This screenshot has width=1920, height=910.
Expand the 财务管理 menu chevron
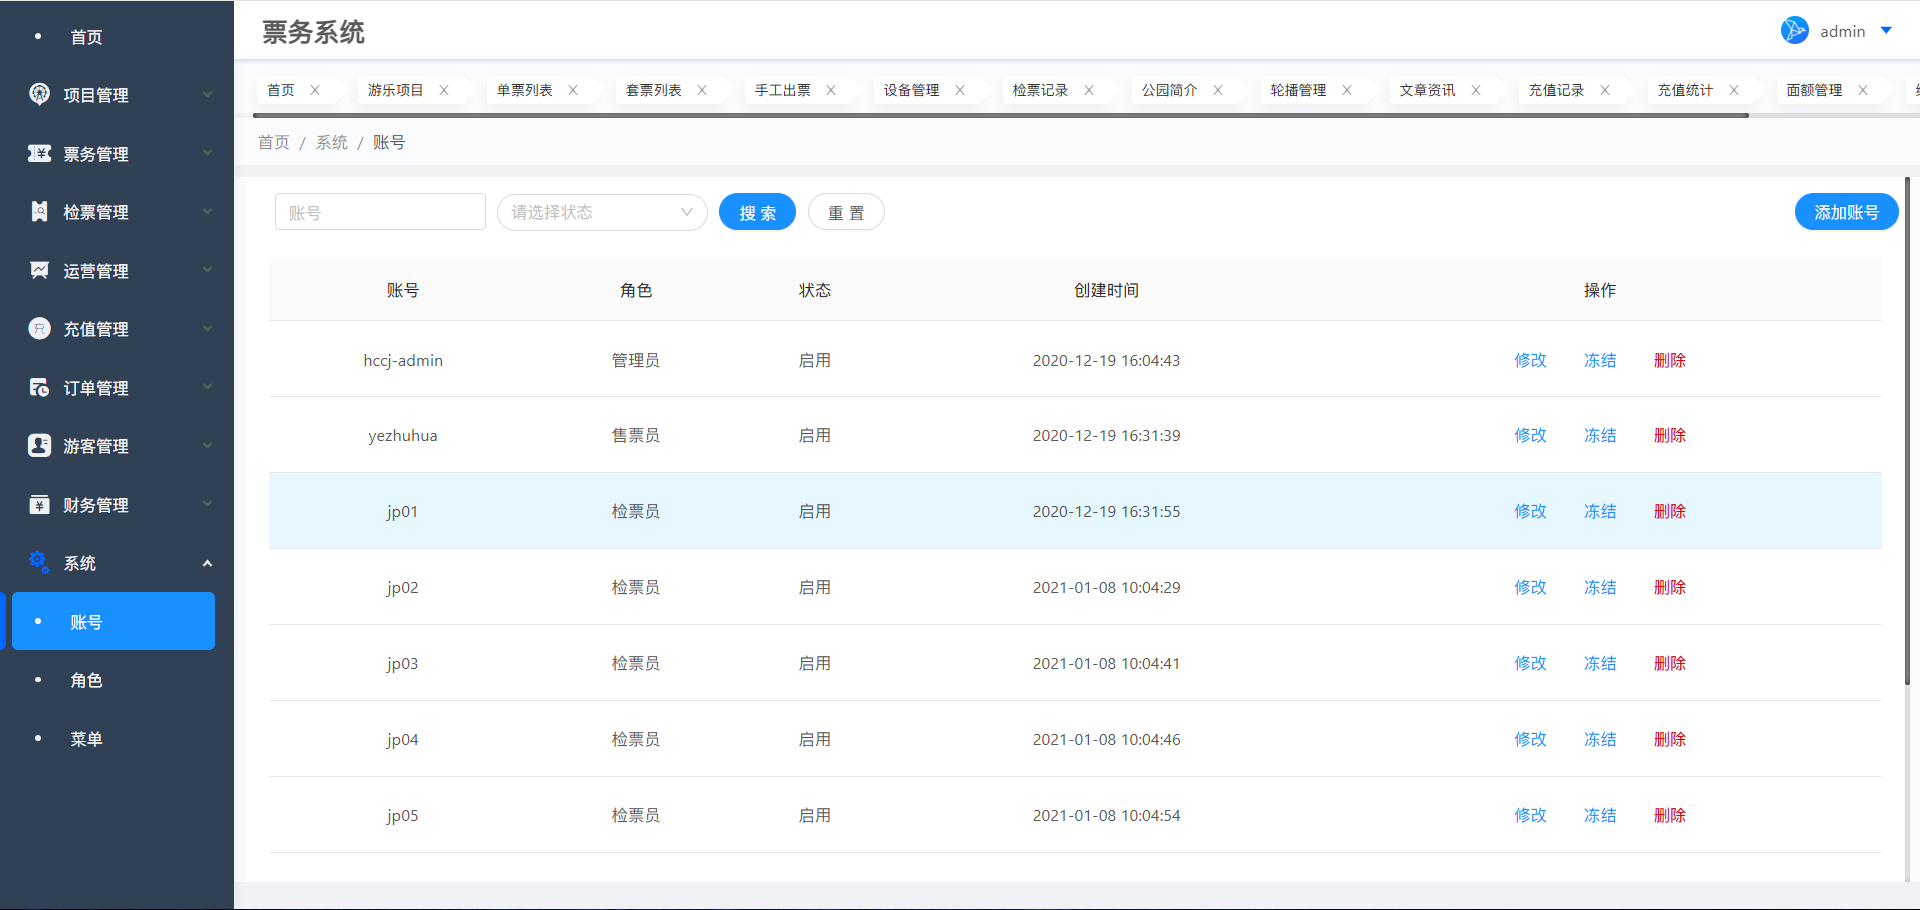tap(207, 504)
